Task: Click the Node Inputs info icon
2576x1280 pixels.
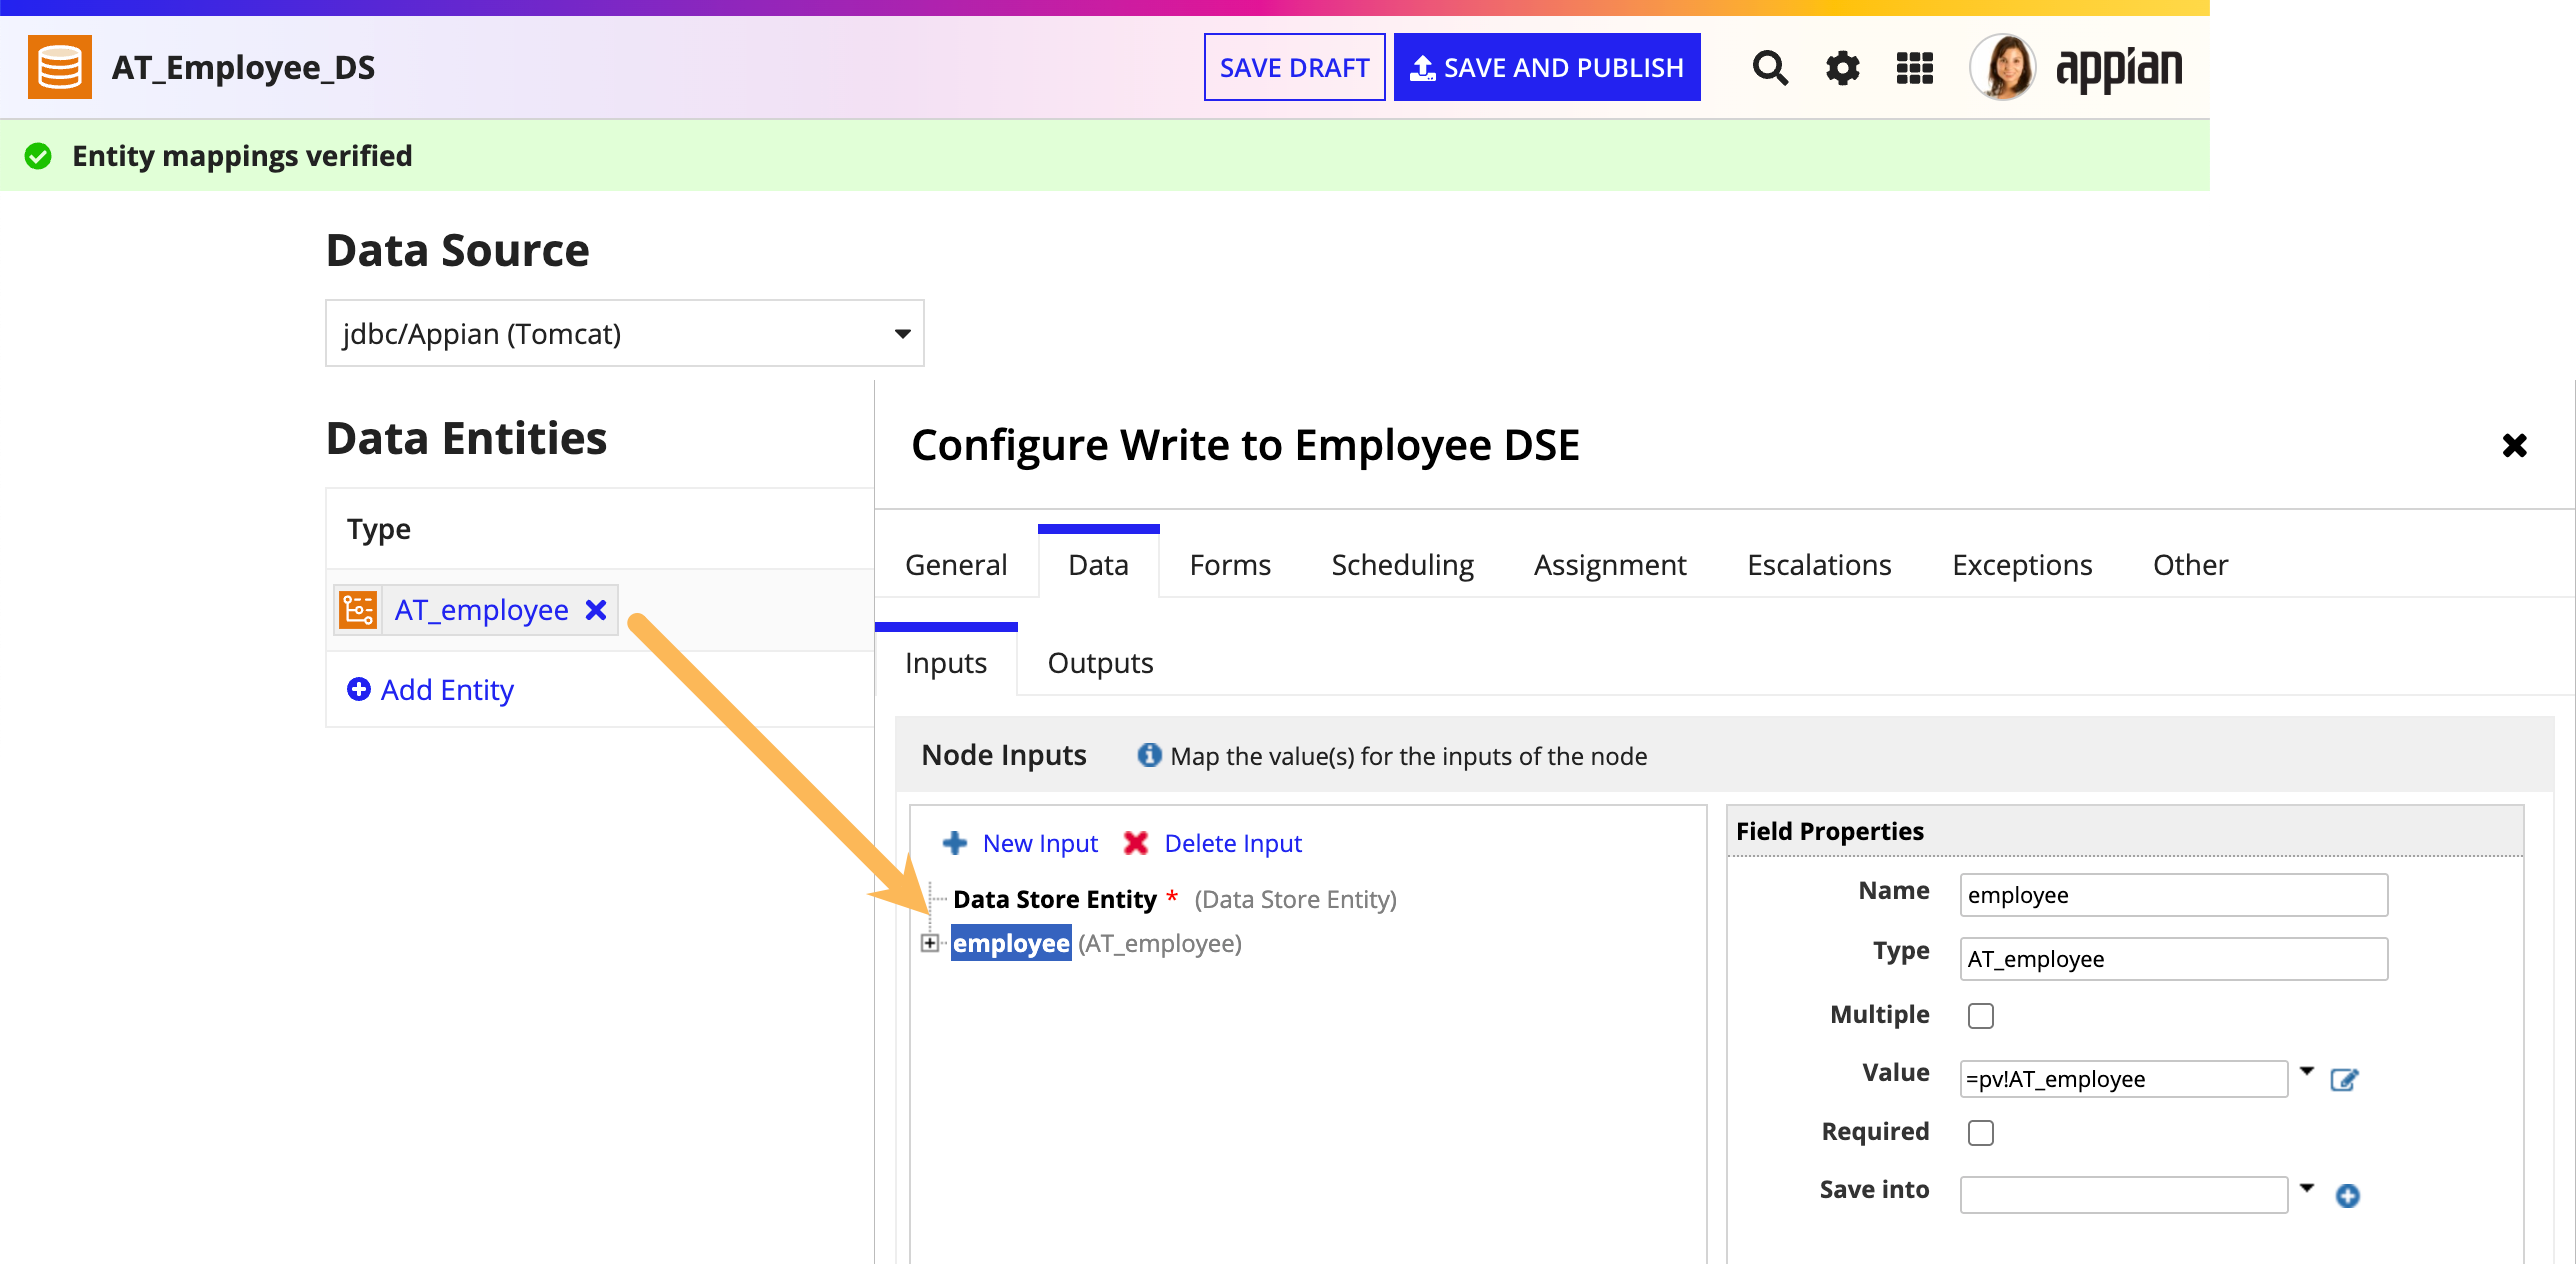Action: click(x=1149, y=755)
